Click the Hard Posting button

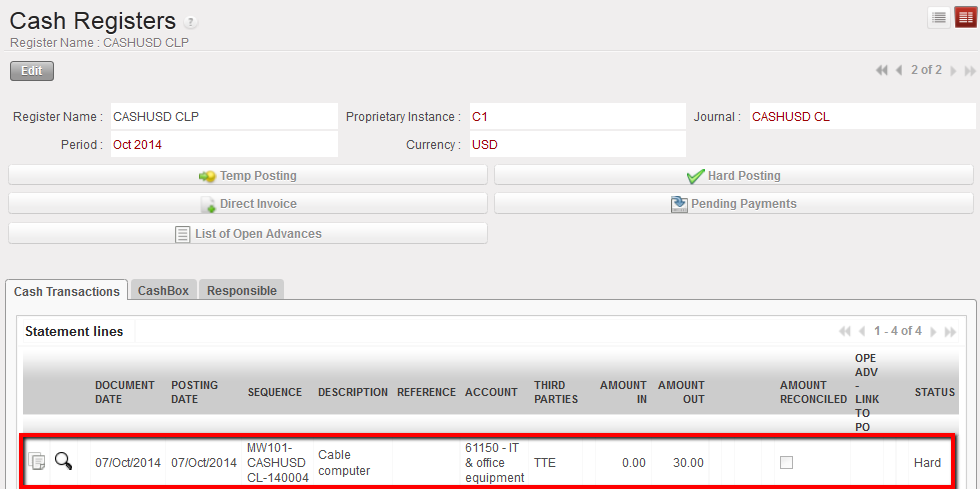point(733,176)
